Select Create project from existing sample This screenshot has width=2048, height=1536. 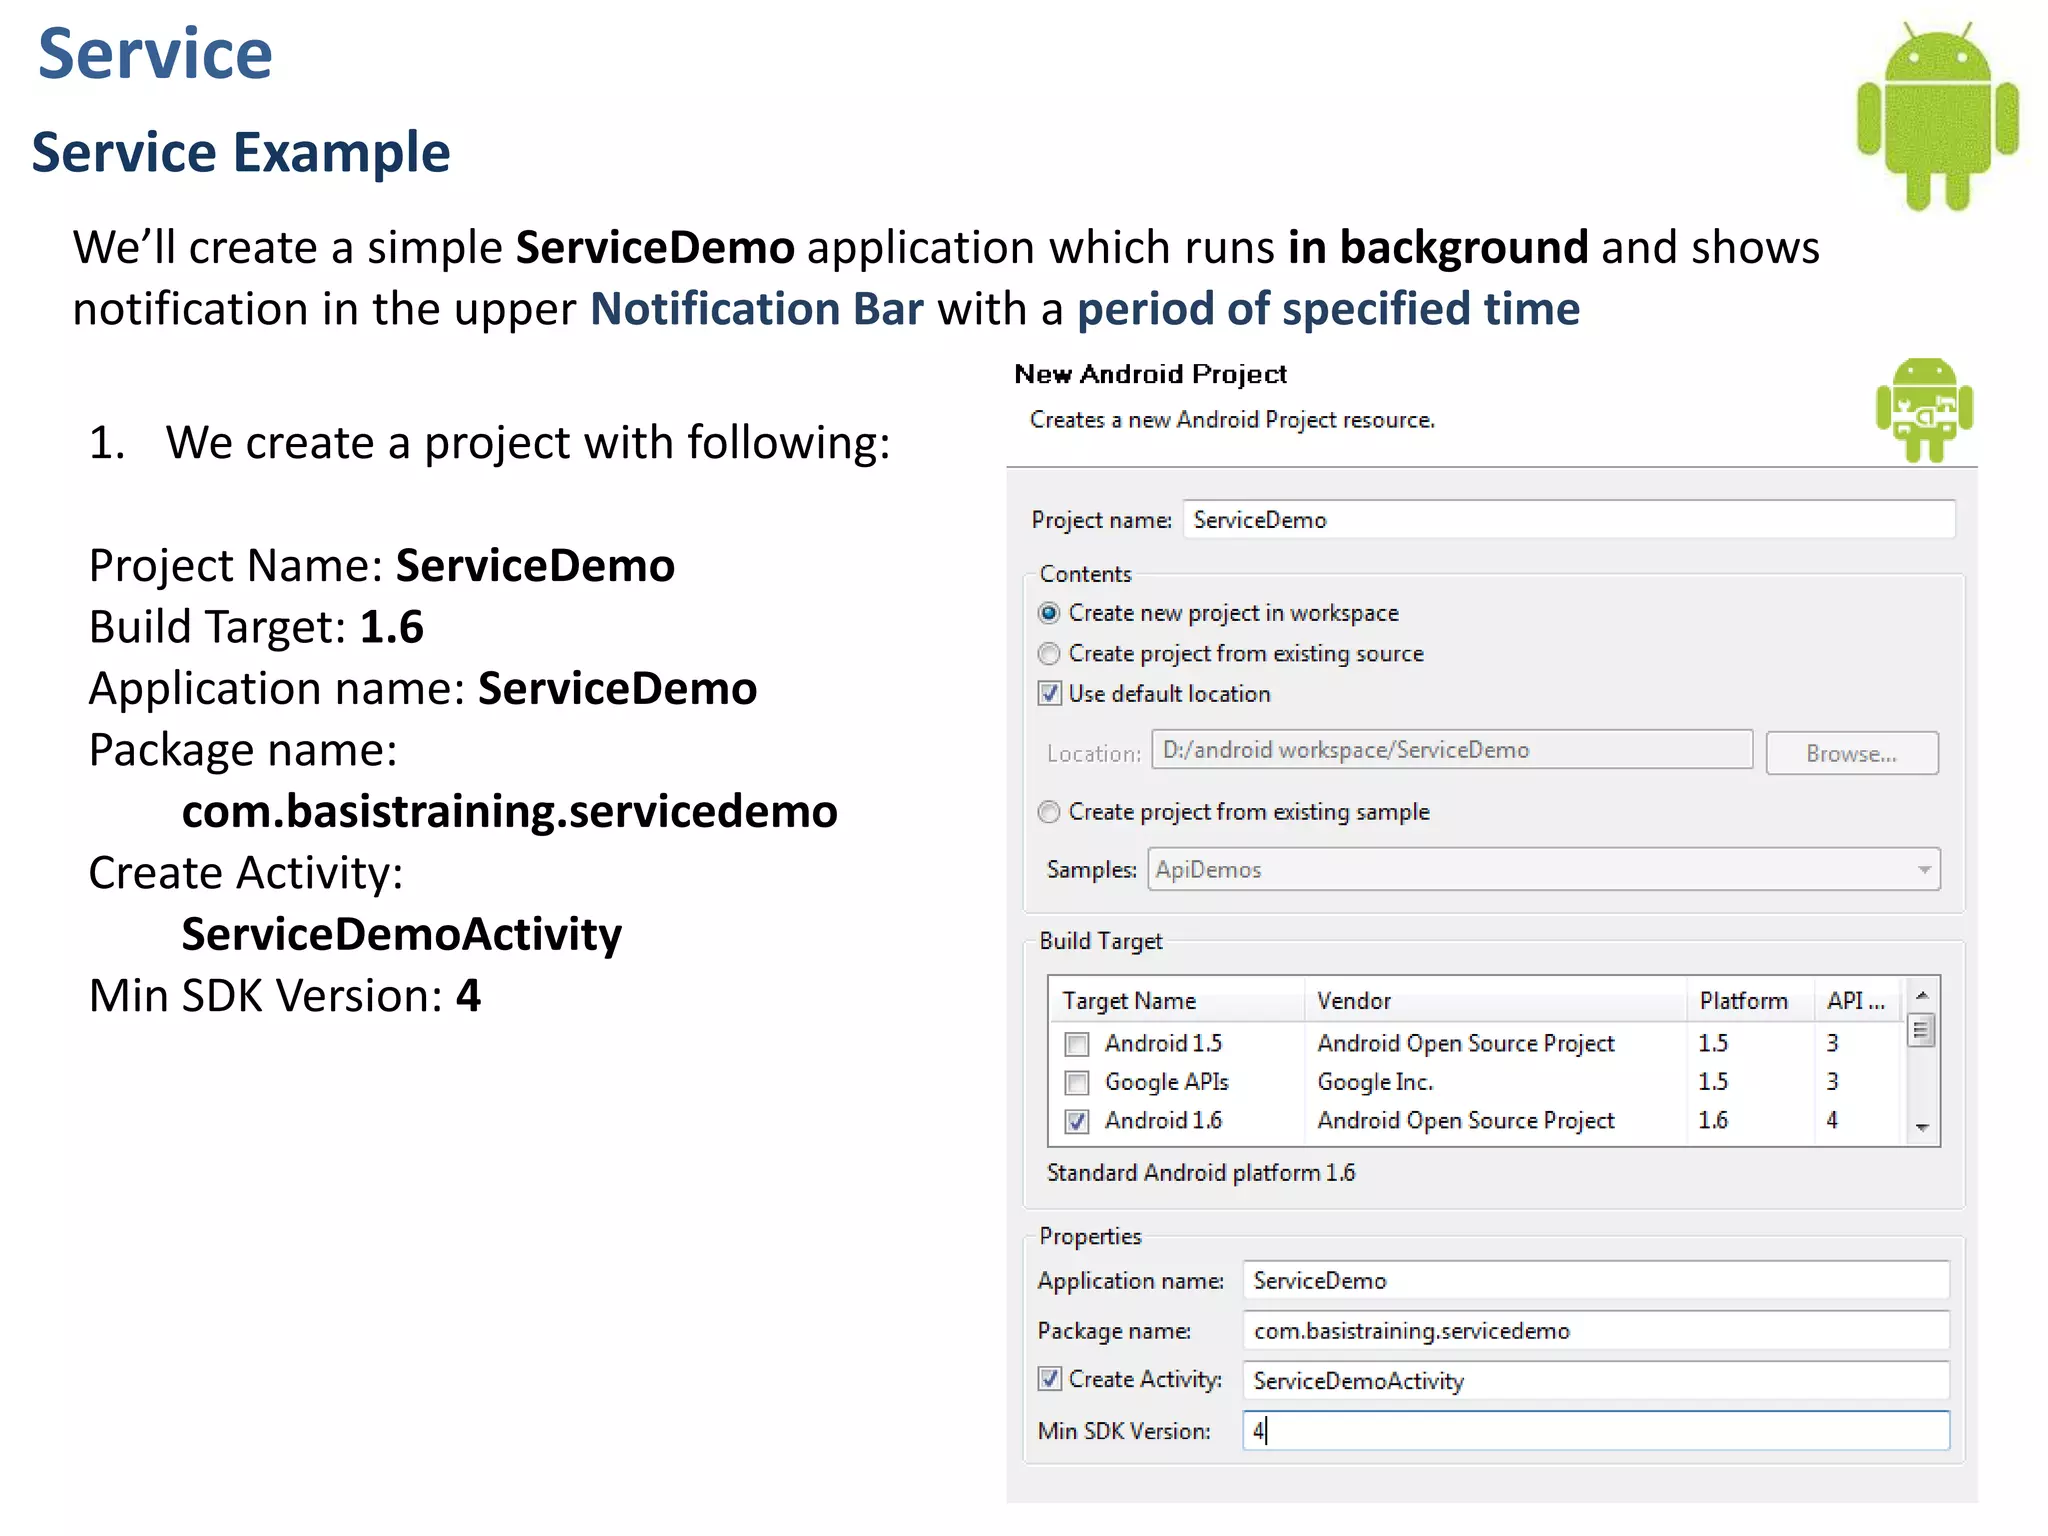1049,812
